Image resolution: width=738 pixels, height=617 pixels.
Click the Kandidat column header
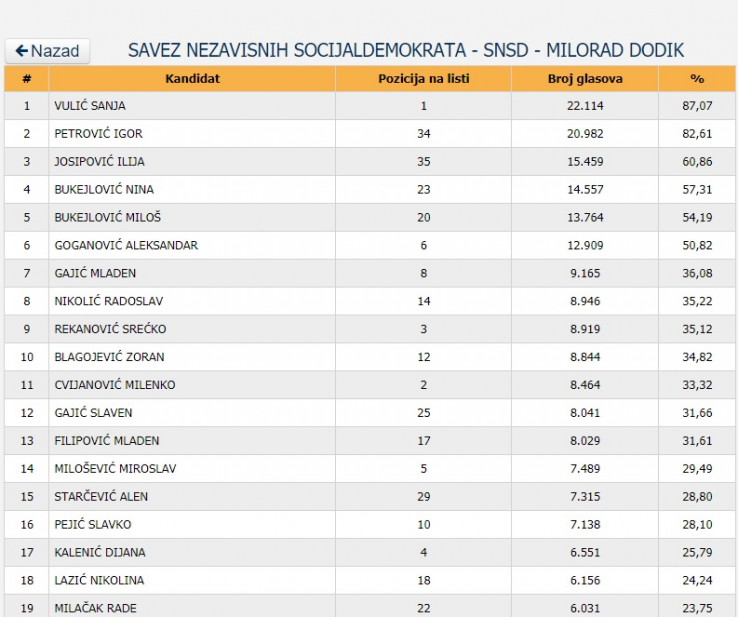coord(192,79)
